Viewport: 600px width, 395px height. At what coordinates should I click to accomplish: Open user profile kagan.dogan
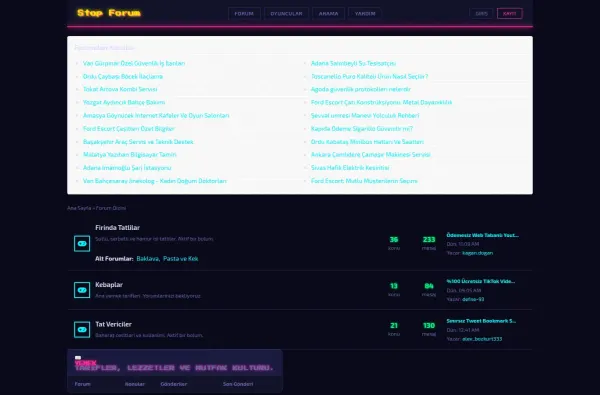(478, 253)
